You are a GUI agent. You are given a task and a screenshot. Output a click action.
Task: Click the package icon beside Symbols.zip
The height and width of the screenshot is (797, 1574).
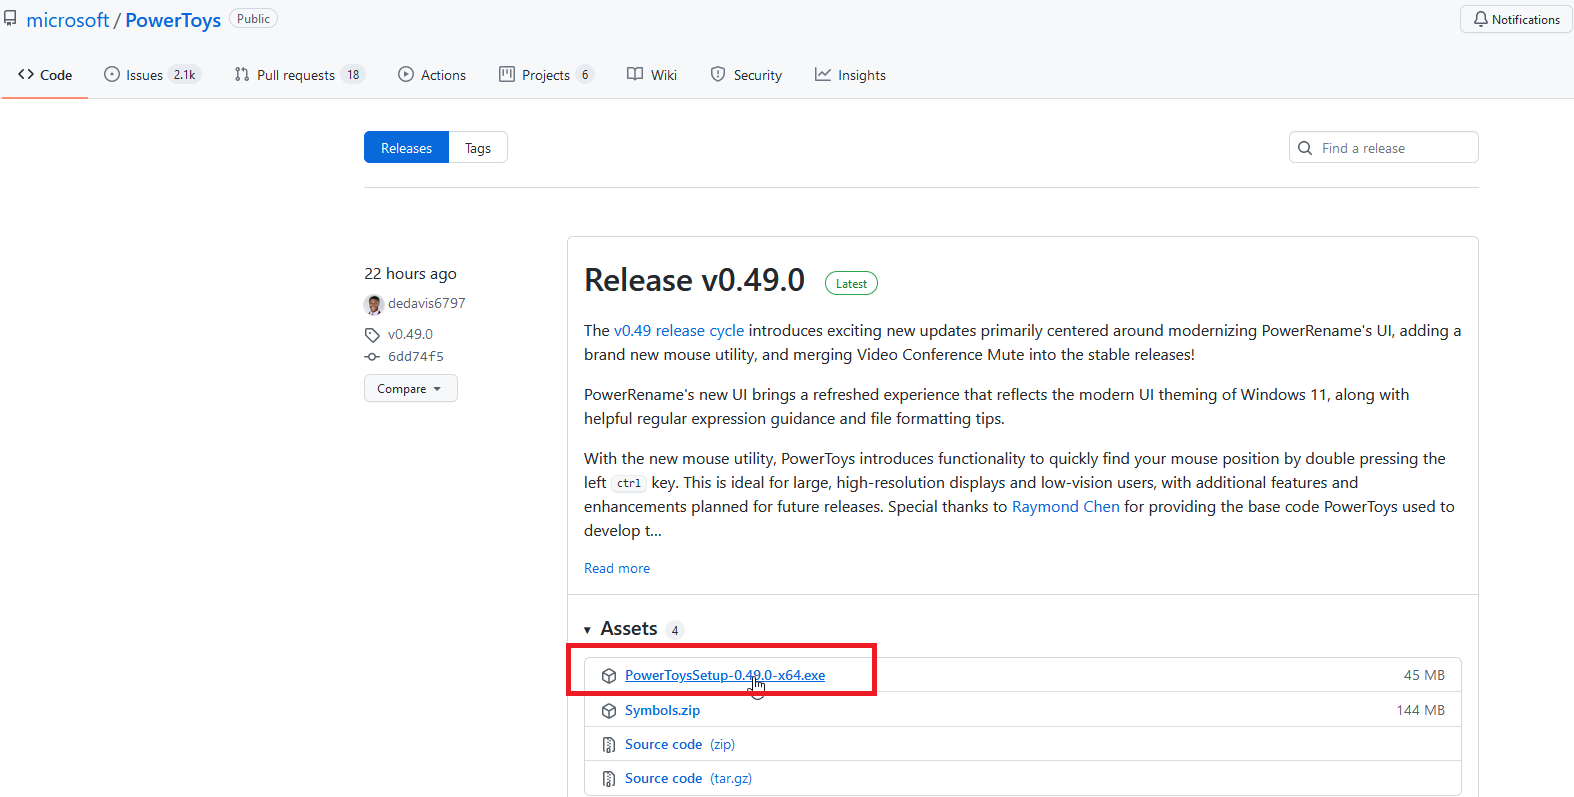[609, 711]
